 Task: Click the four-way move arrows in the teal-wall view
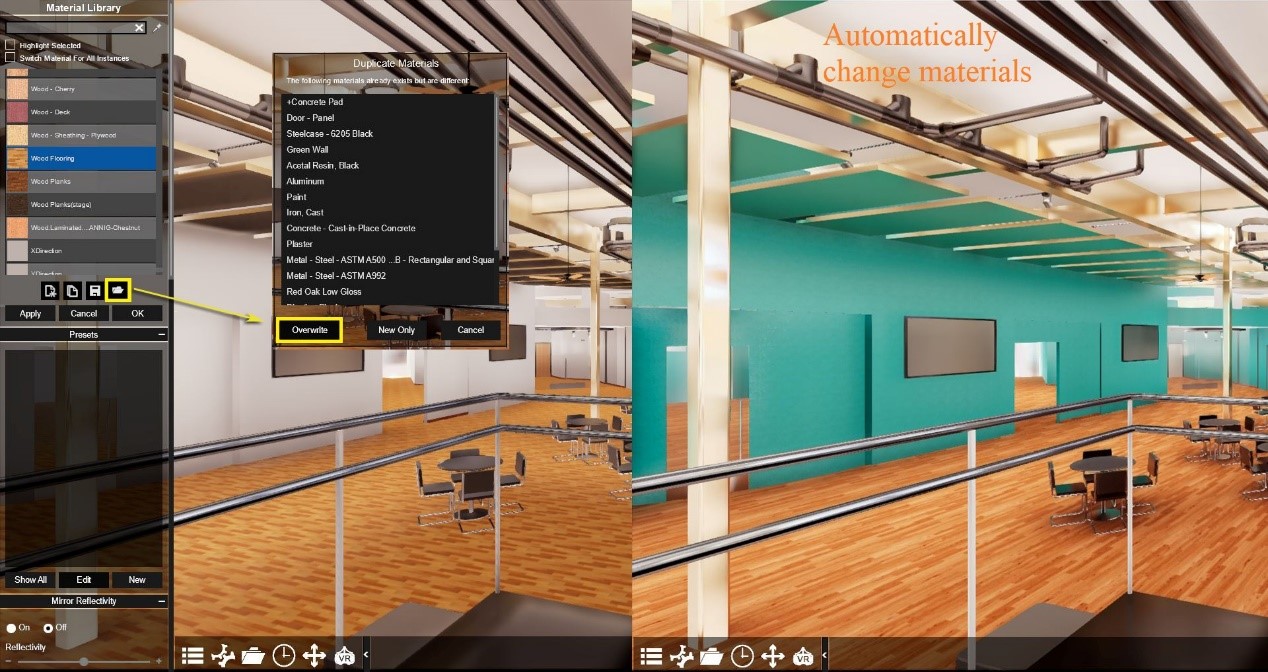[x=772, y=655]
